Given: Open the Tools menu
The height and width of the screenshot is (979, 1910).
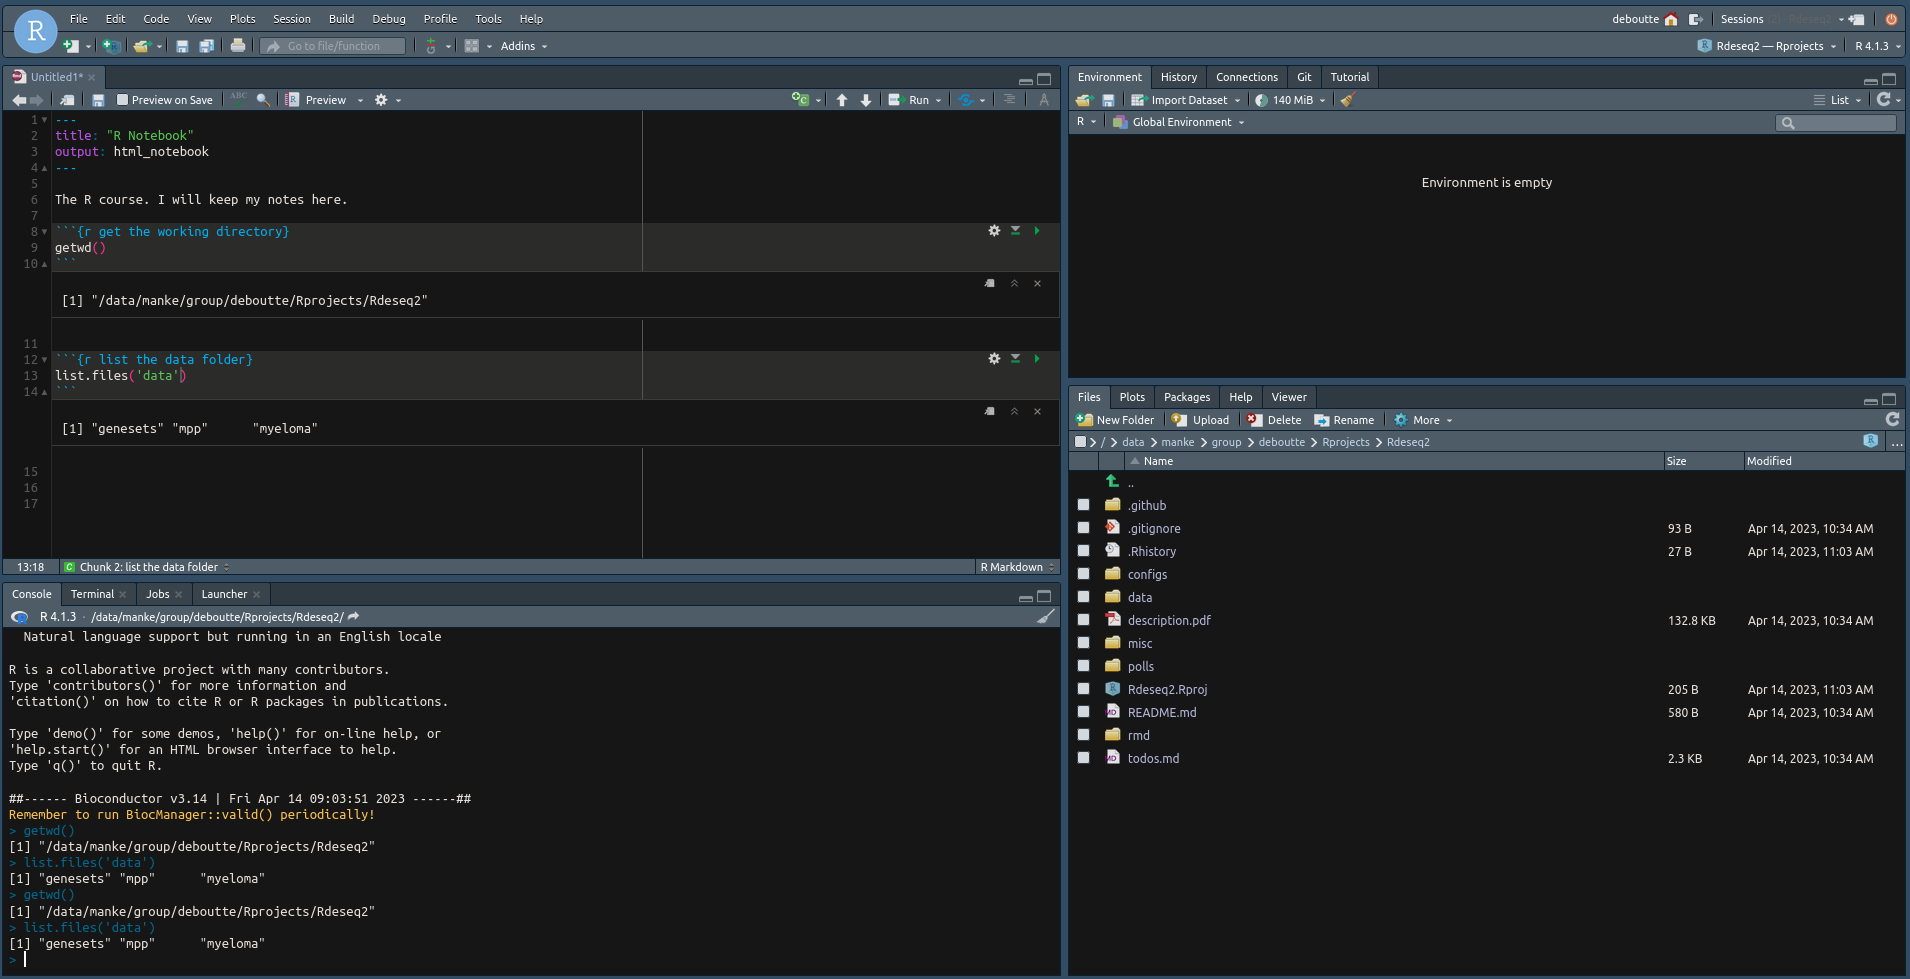Looking at the screenshot, I should [x=489, y=19].
